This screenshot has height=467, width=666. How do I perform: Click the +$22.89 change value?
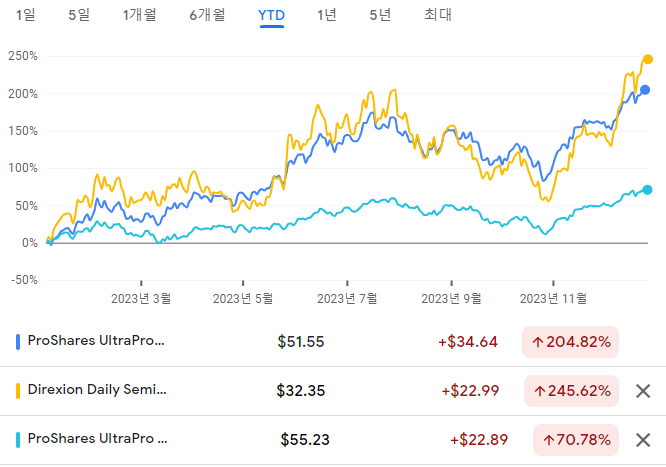pyautogui.click(x=479, y=440)
